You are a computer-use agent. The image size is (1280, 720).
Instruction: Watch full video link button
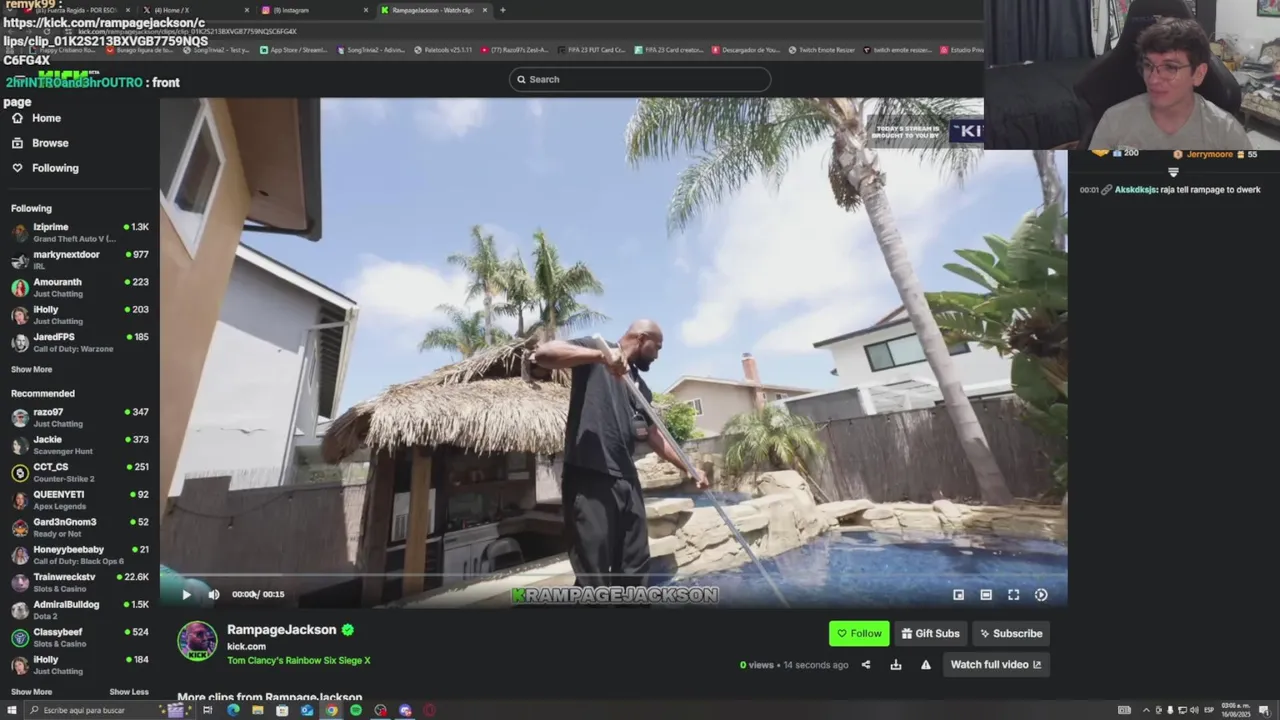click(996, 665)
